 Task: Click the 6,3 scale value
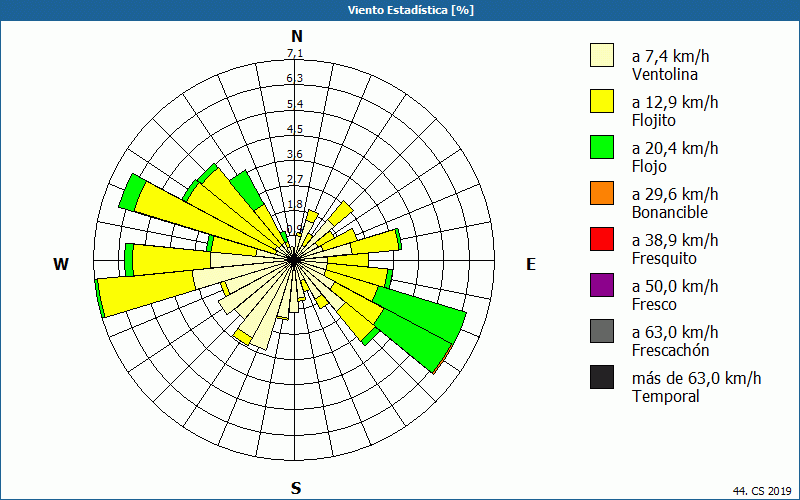click(x=295, y=78)
